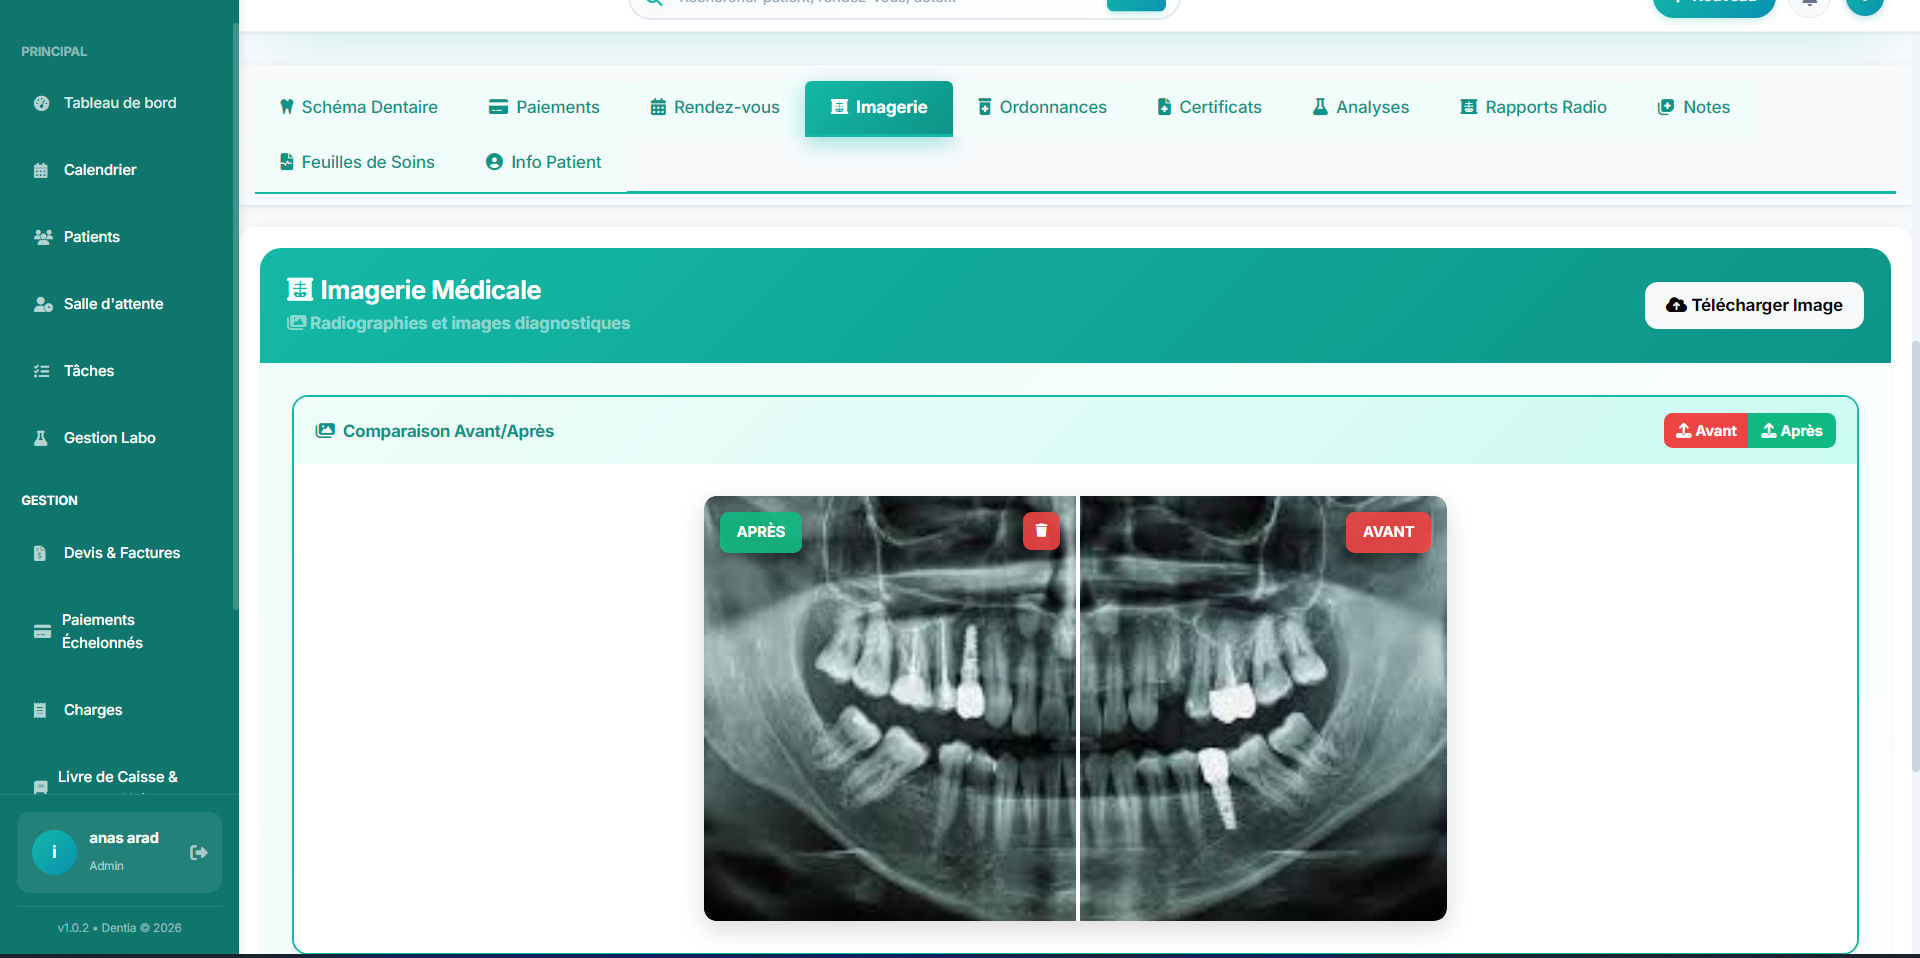Image resolution: width=1920 pixels, height=958 pixels.
Task: Delete the image with the red trash icon
Action: pyautogui.click(x=1041, y=531)
